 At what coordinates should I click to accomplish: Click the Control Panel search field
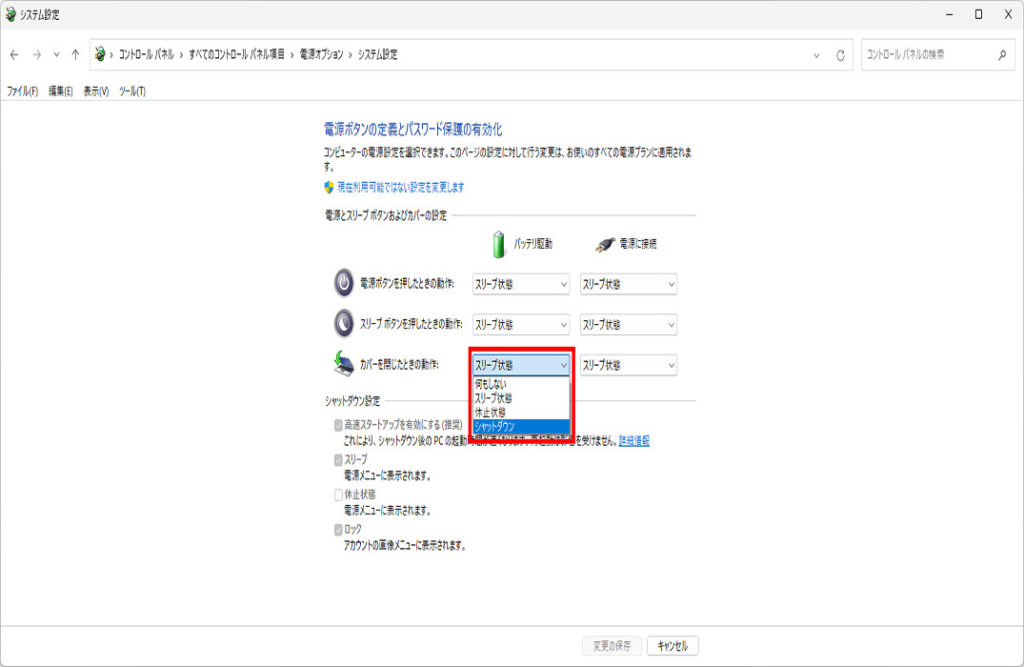coord(925,55)
